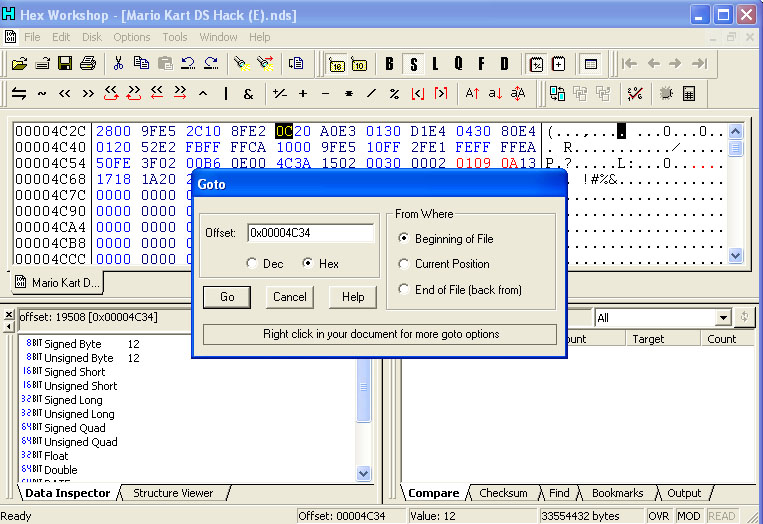Click Data Inspector scrollbar down arrow

click(363, 473)
